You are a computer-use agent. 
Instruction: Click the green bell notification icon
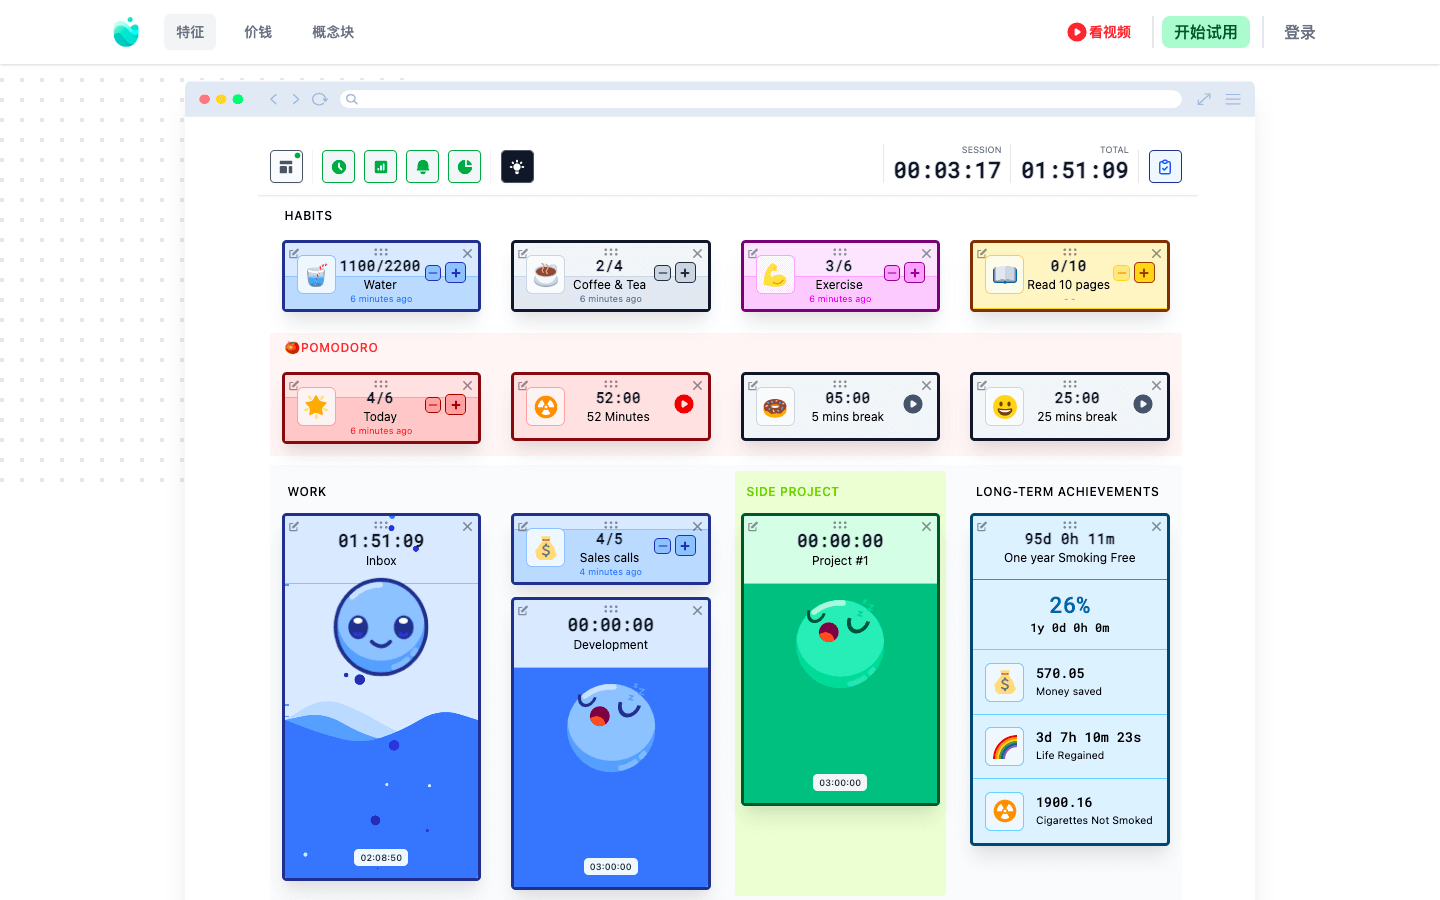[x=423, y=167]
